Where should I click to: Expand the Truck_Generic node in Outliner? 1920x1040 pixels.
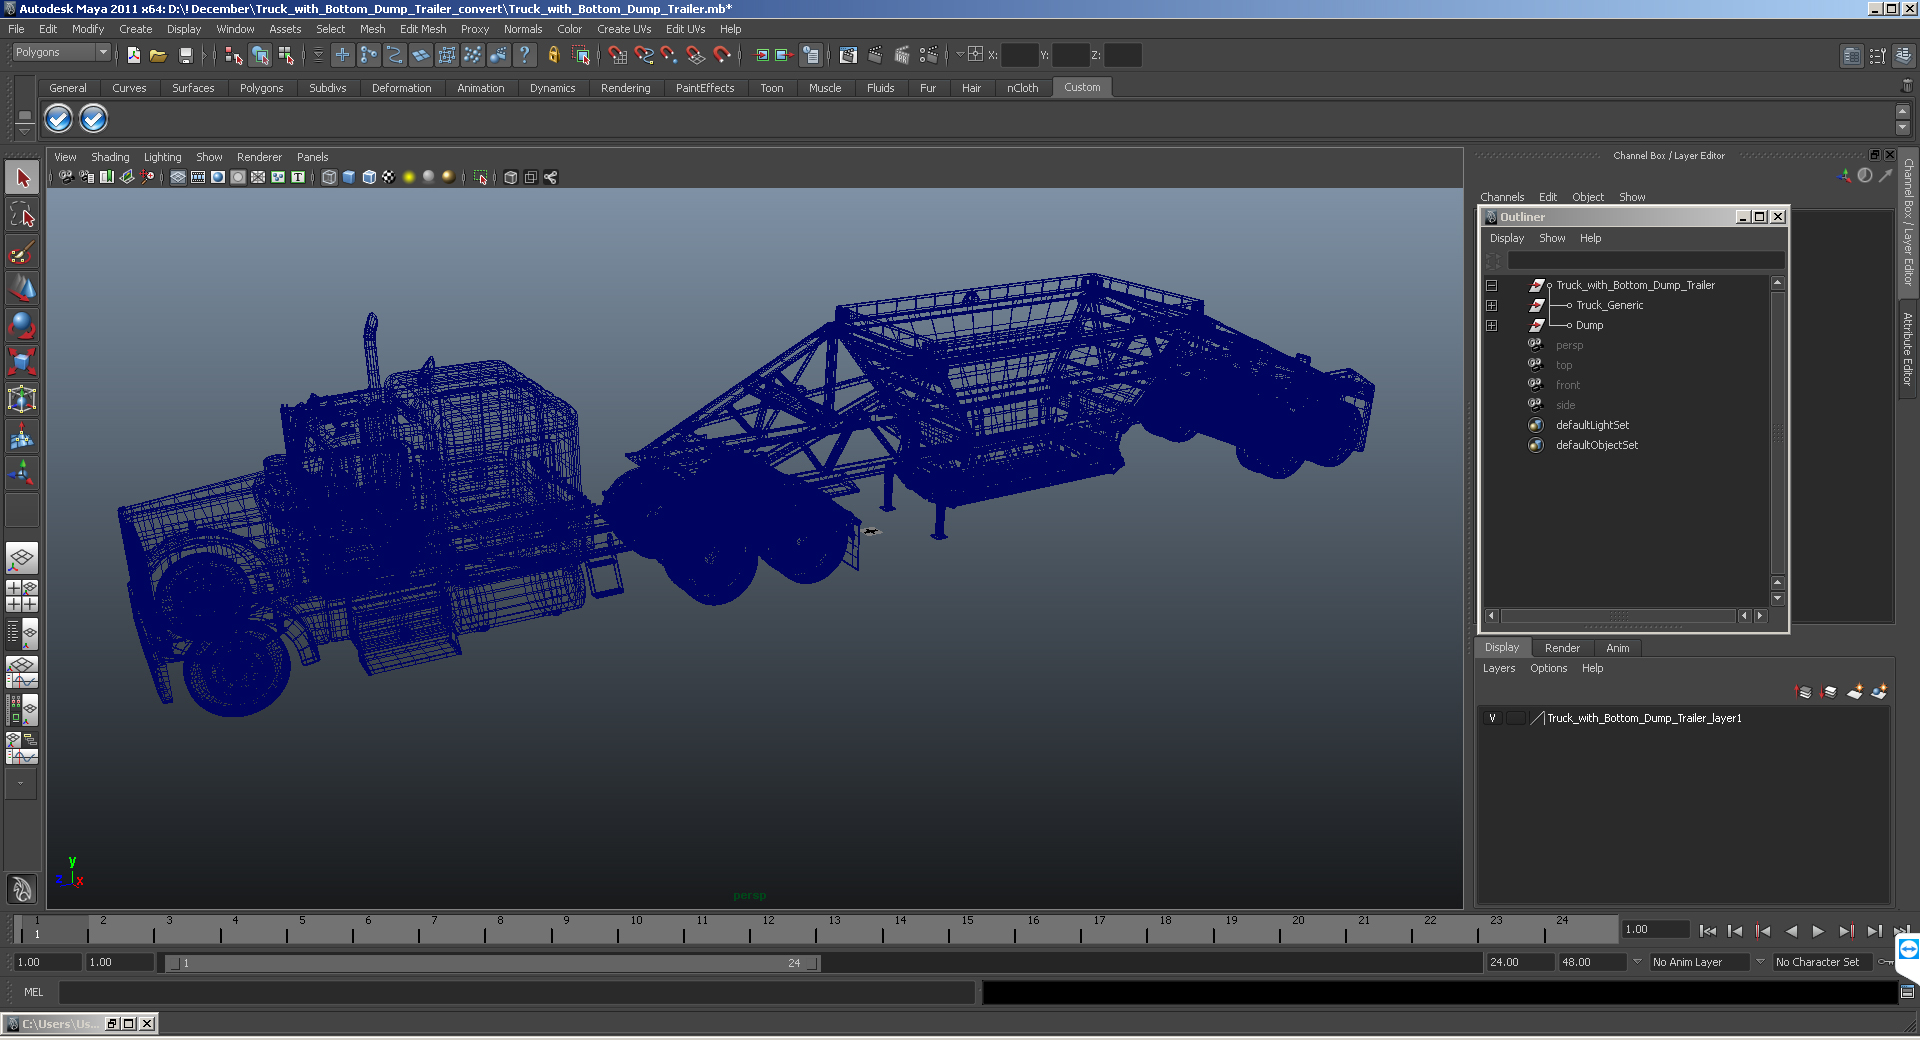pyautogui.click(x=1491, y=305)
